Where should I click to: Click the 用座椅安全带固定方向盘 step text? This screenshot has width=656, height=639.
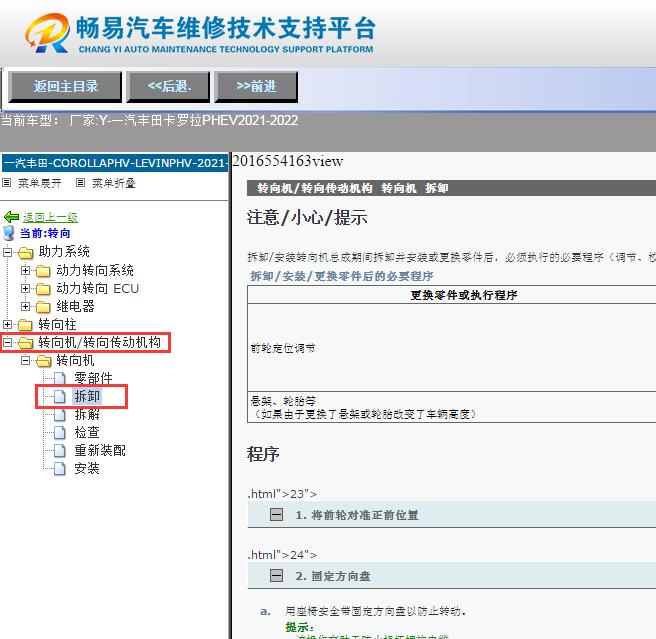[x=375, y=611]
